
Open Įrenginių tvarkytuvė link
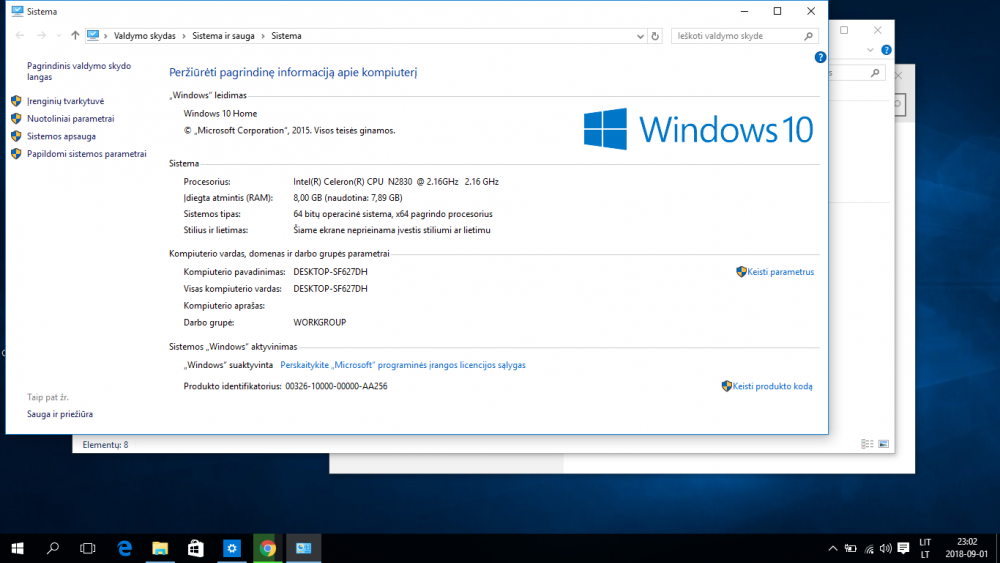click(x=65, y=101)
